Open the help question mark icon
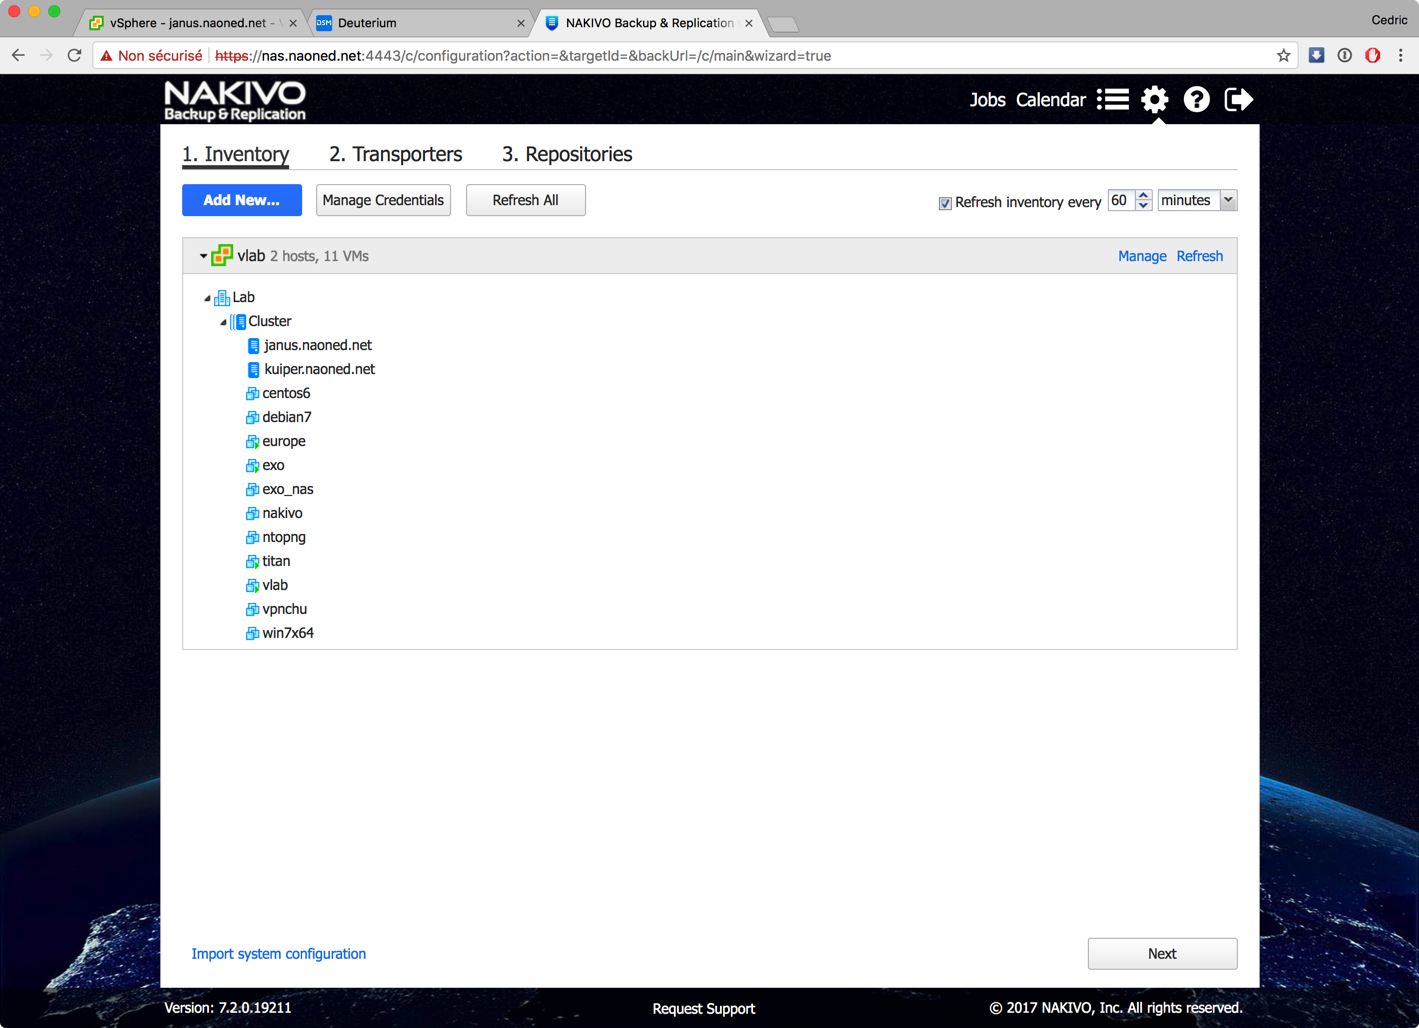The width and height of the screenshot is (1419, 1028). [x=1197, y=100]
